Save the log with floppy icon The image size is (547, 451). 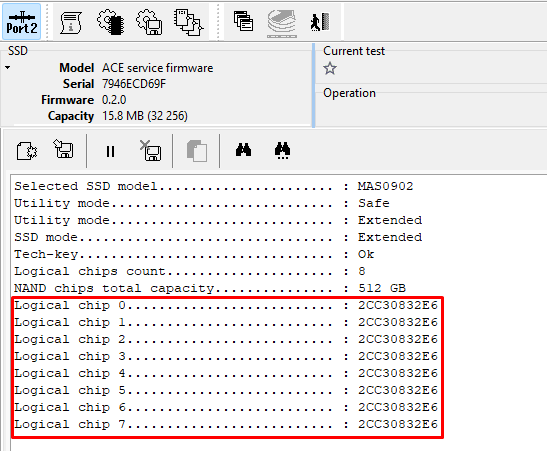pyautogui.click(x=63, y=149)
